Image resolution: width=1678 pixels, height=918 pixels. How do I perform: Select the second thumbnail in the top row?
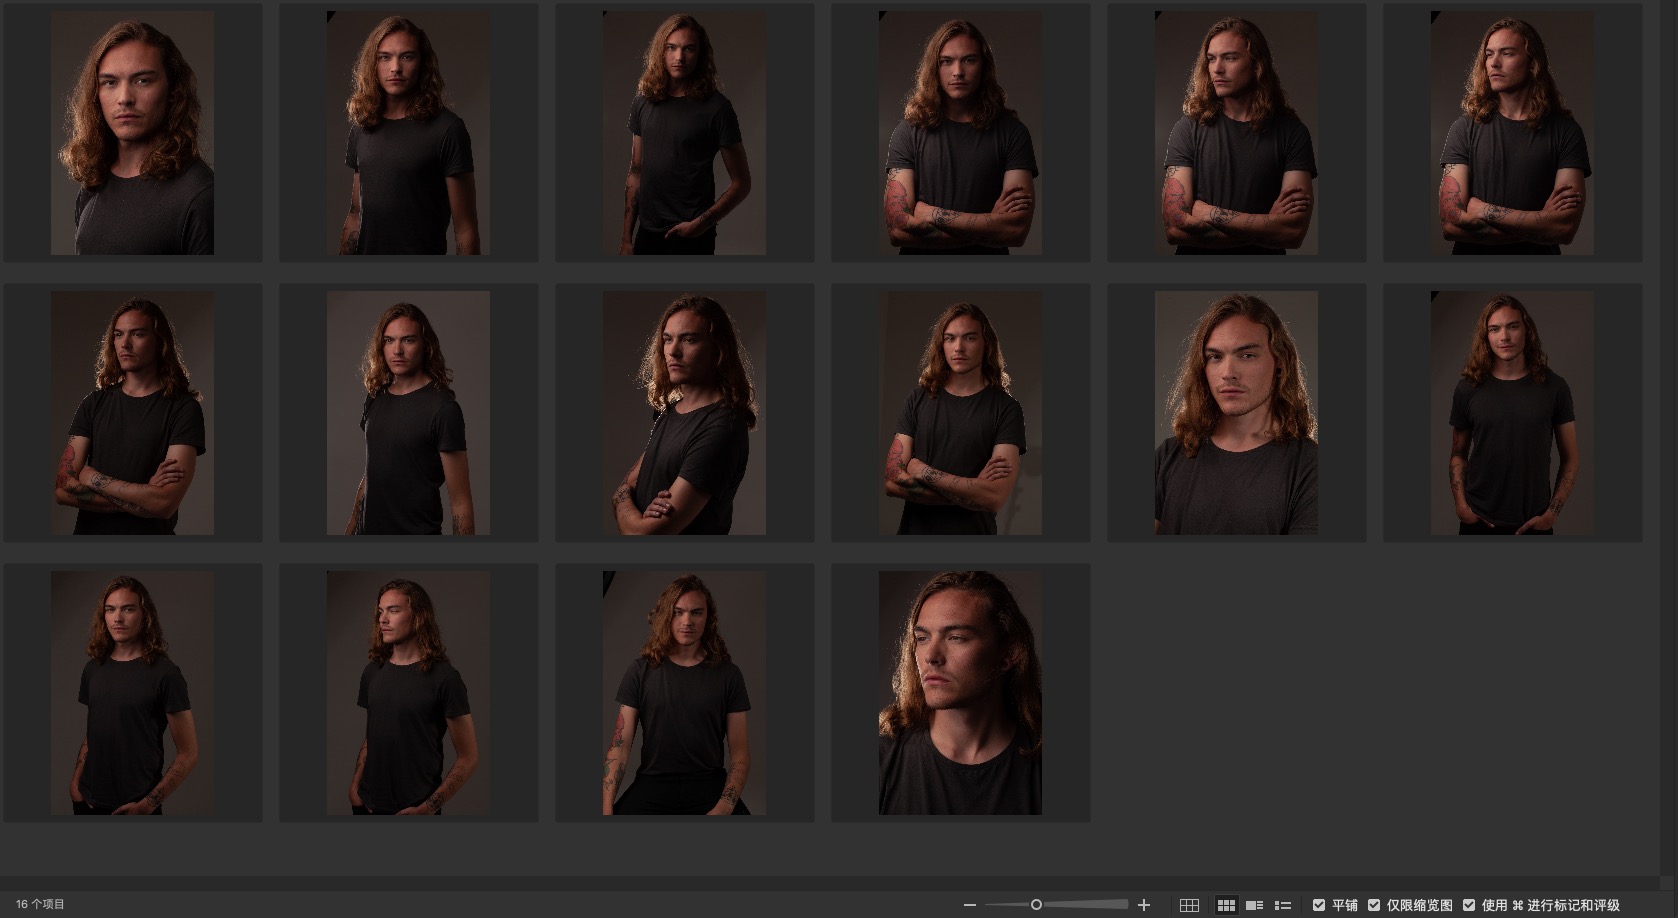[408, 133]
